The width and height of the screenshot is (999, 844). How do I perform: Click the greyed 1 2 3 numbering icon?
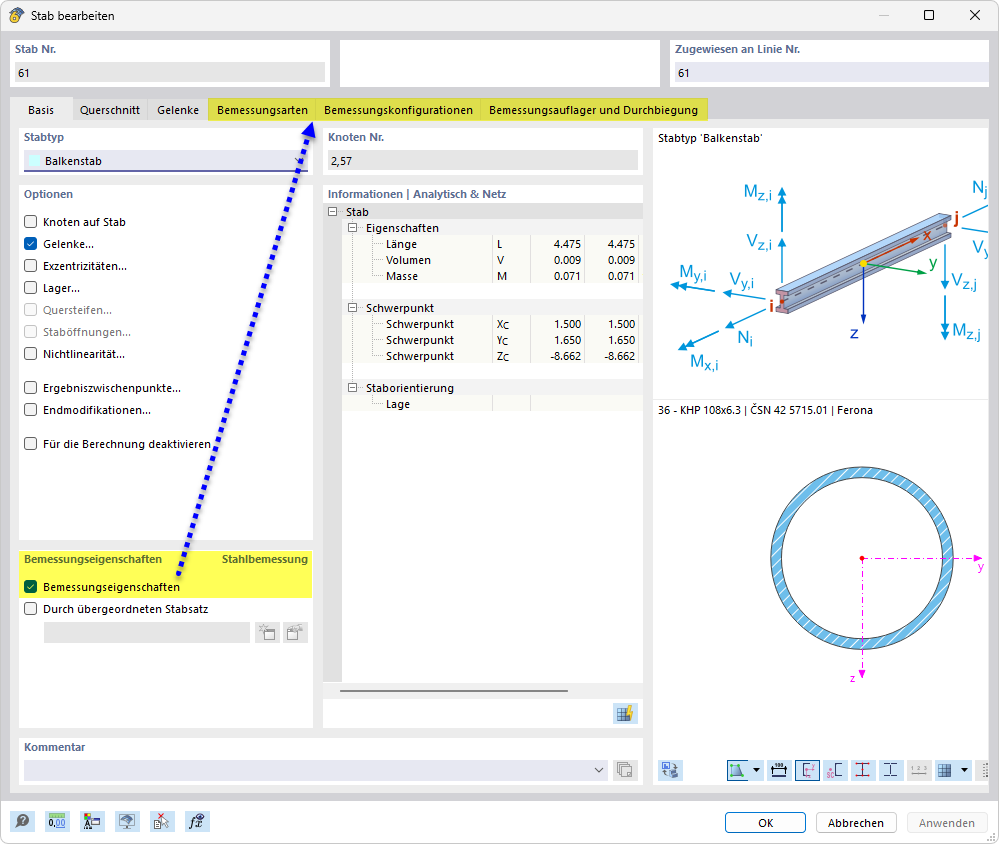click(x=919, y=770)
